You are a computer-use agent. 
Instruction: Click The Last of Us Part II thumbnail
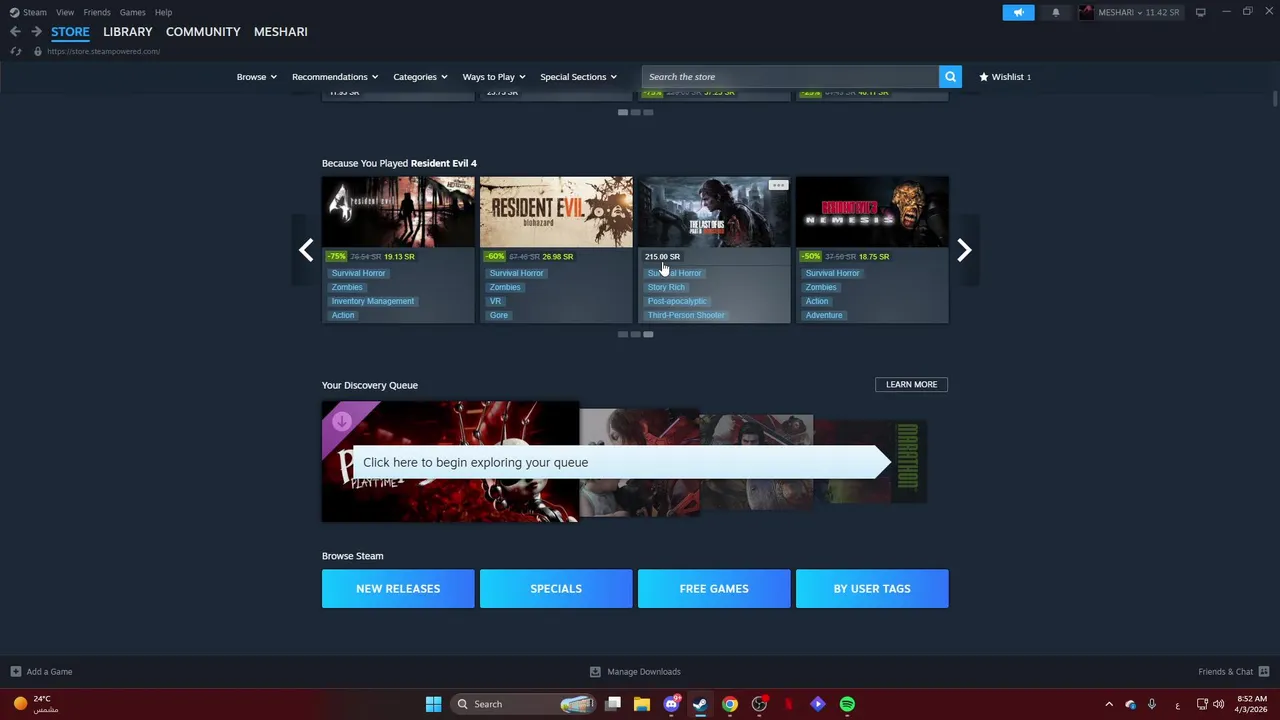pyautogui.click(x=714, y=212)
